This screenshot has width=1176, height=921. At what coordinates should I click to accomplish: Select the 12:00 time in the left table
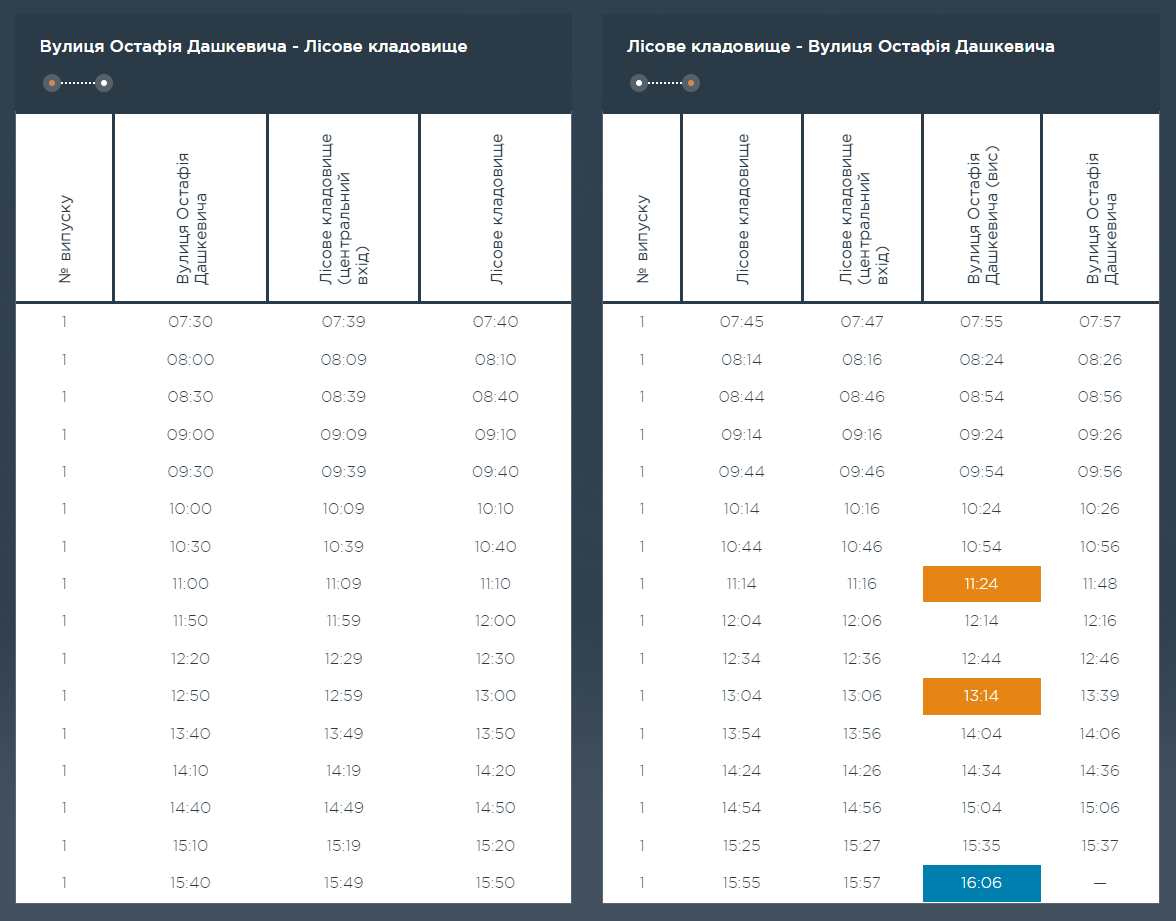point(495,621)
